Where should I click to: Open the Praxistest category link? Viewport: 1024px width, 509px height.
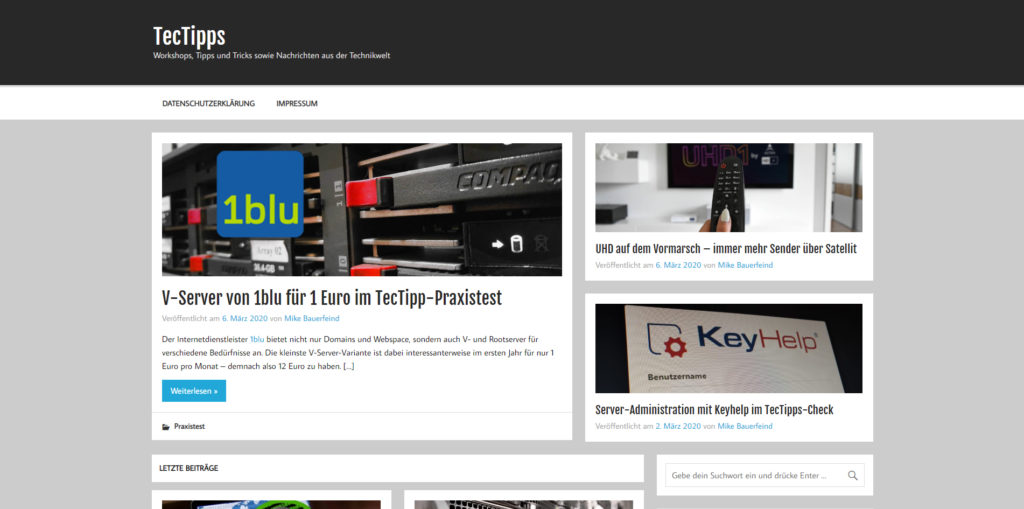[189, 426]
